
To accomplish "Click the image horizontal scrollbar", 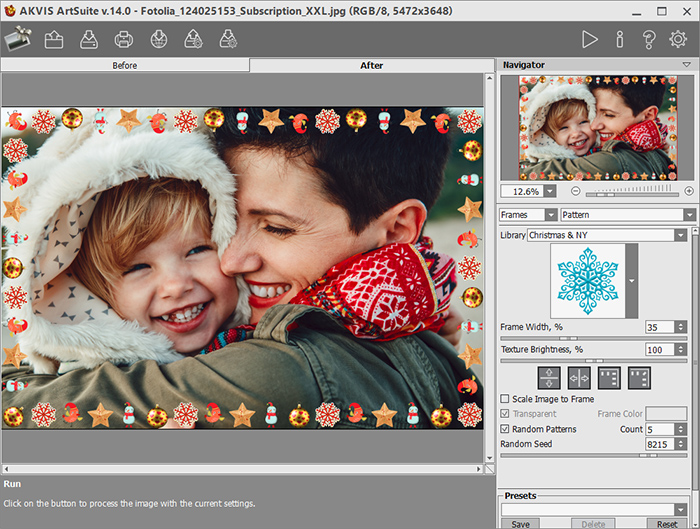I will 243,469.
